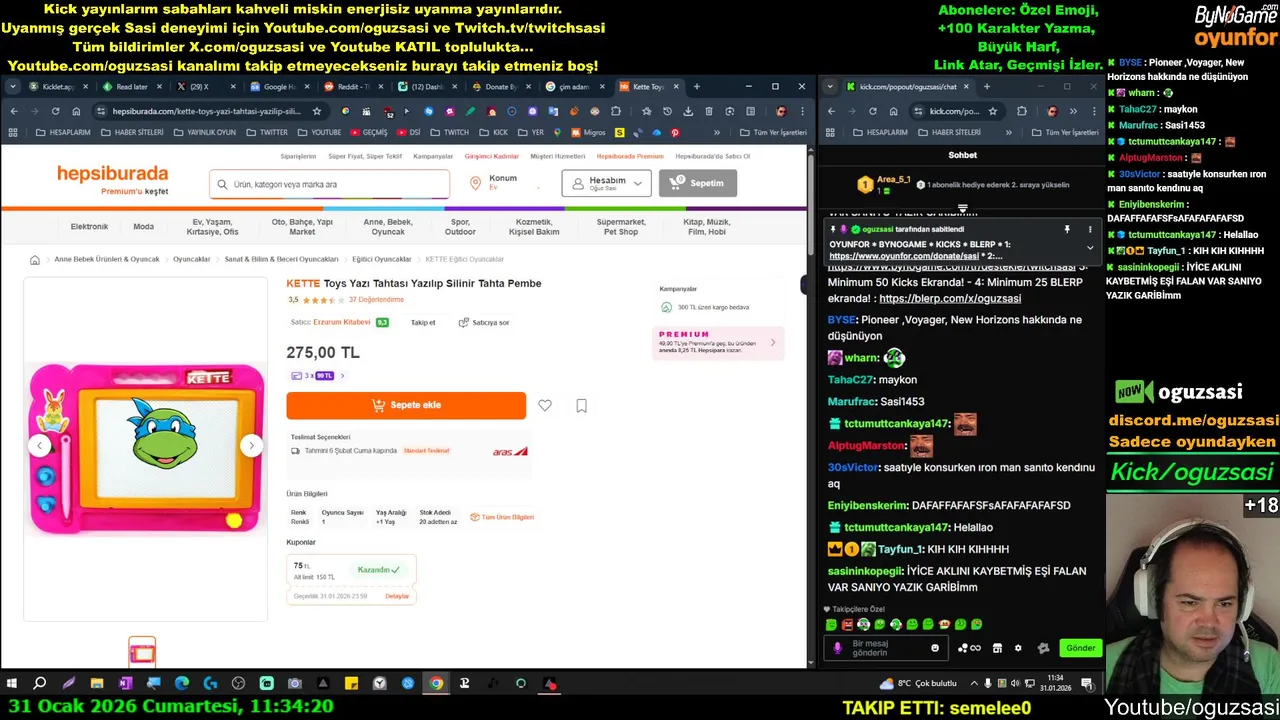Open the Konum location pin
Image resolution: width=1280 pixels, height=720 pixels.
(x=475, y=183)
